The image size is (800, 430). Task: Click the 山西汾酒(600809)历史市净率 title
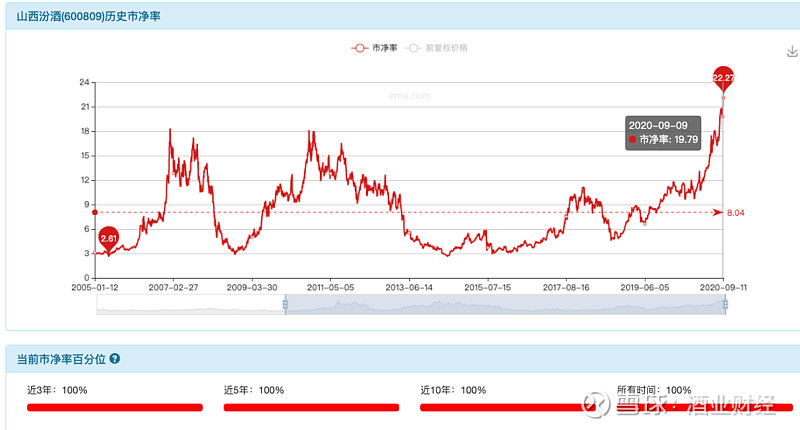point(88,16)
